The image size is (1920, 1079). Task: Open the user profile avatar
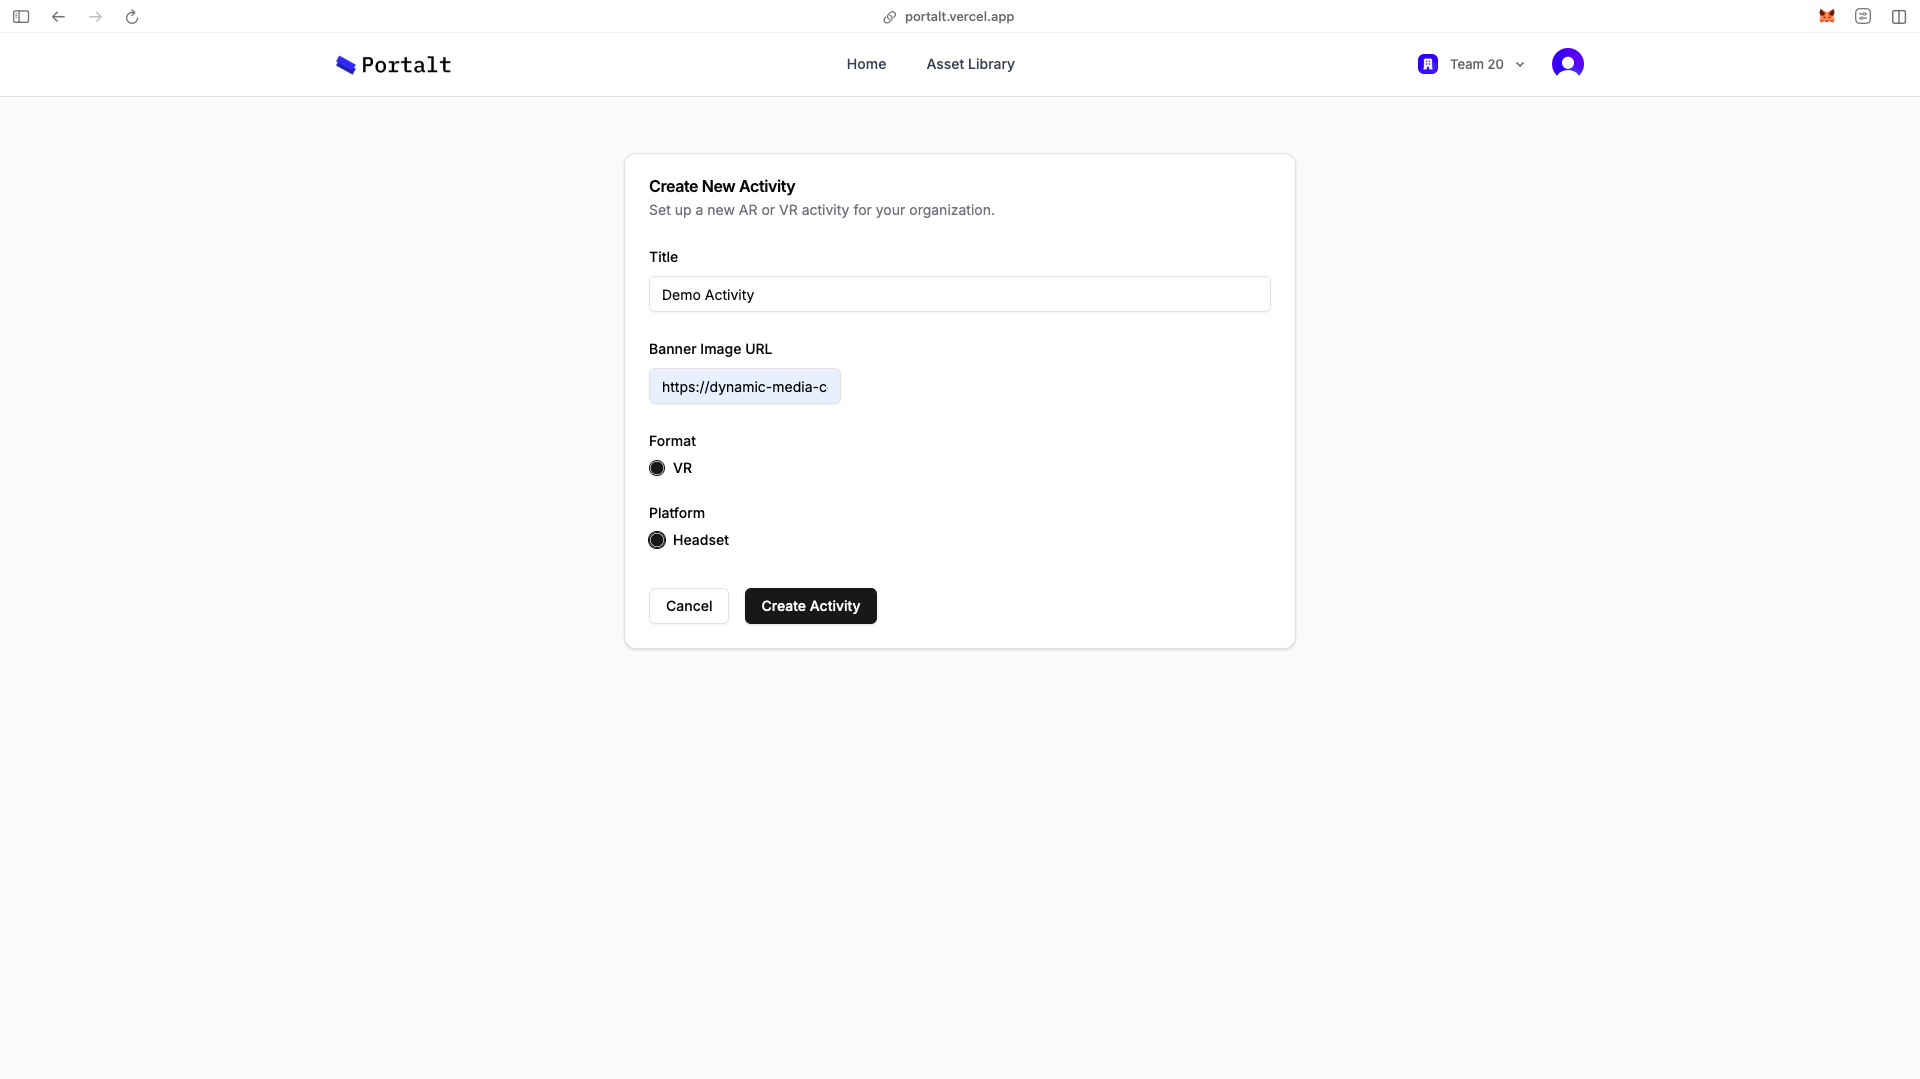click(1567, 64)
